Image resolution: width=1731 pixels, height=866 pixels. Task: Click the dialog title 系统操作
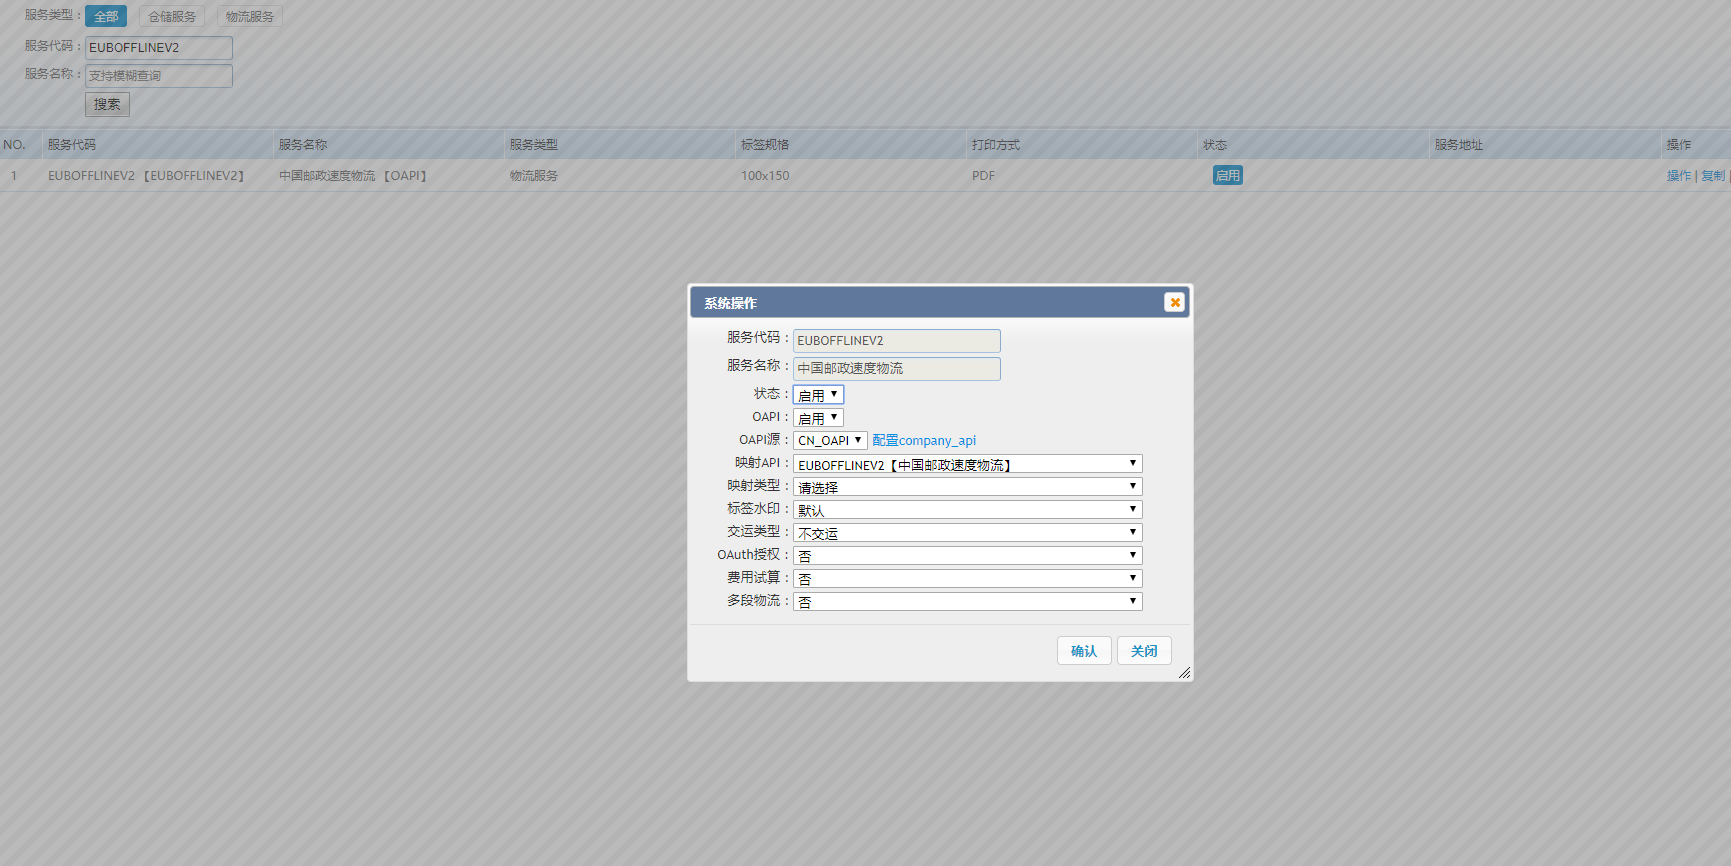click(x=730, y=303)
